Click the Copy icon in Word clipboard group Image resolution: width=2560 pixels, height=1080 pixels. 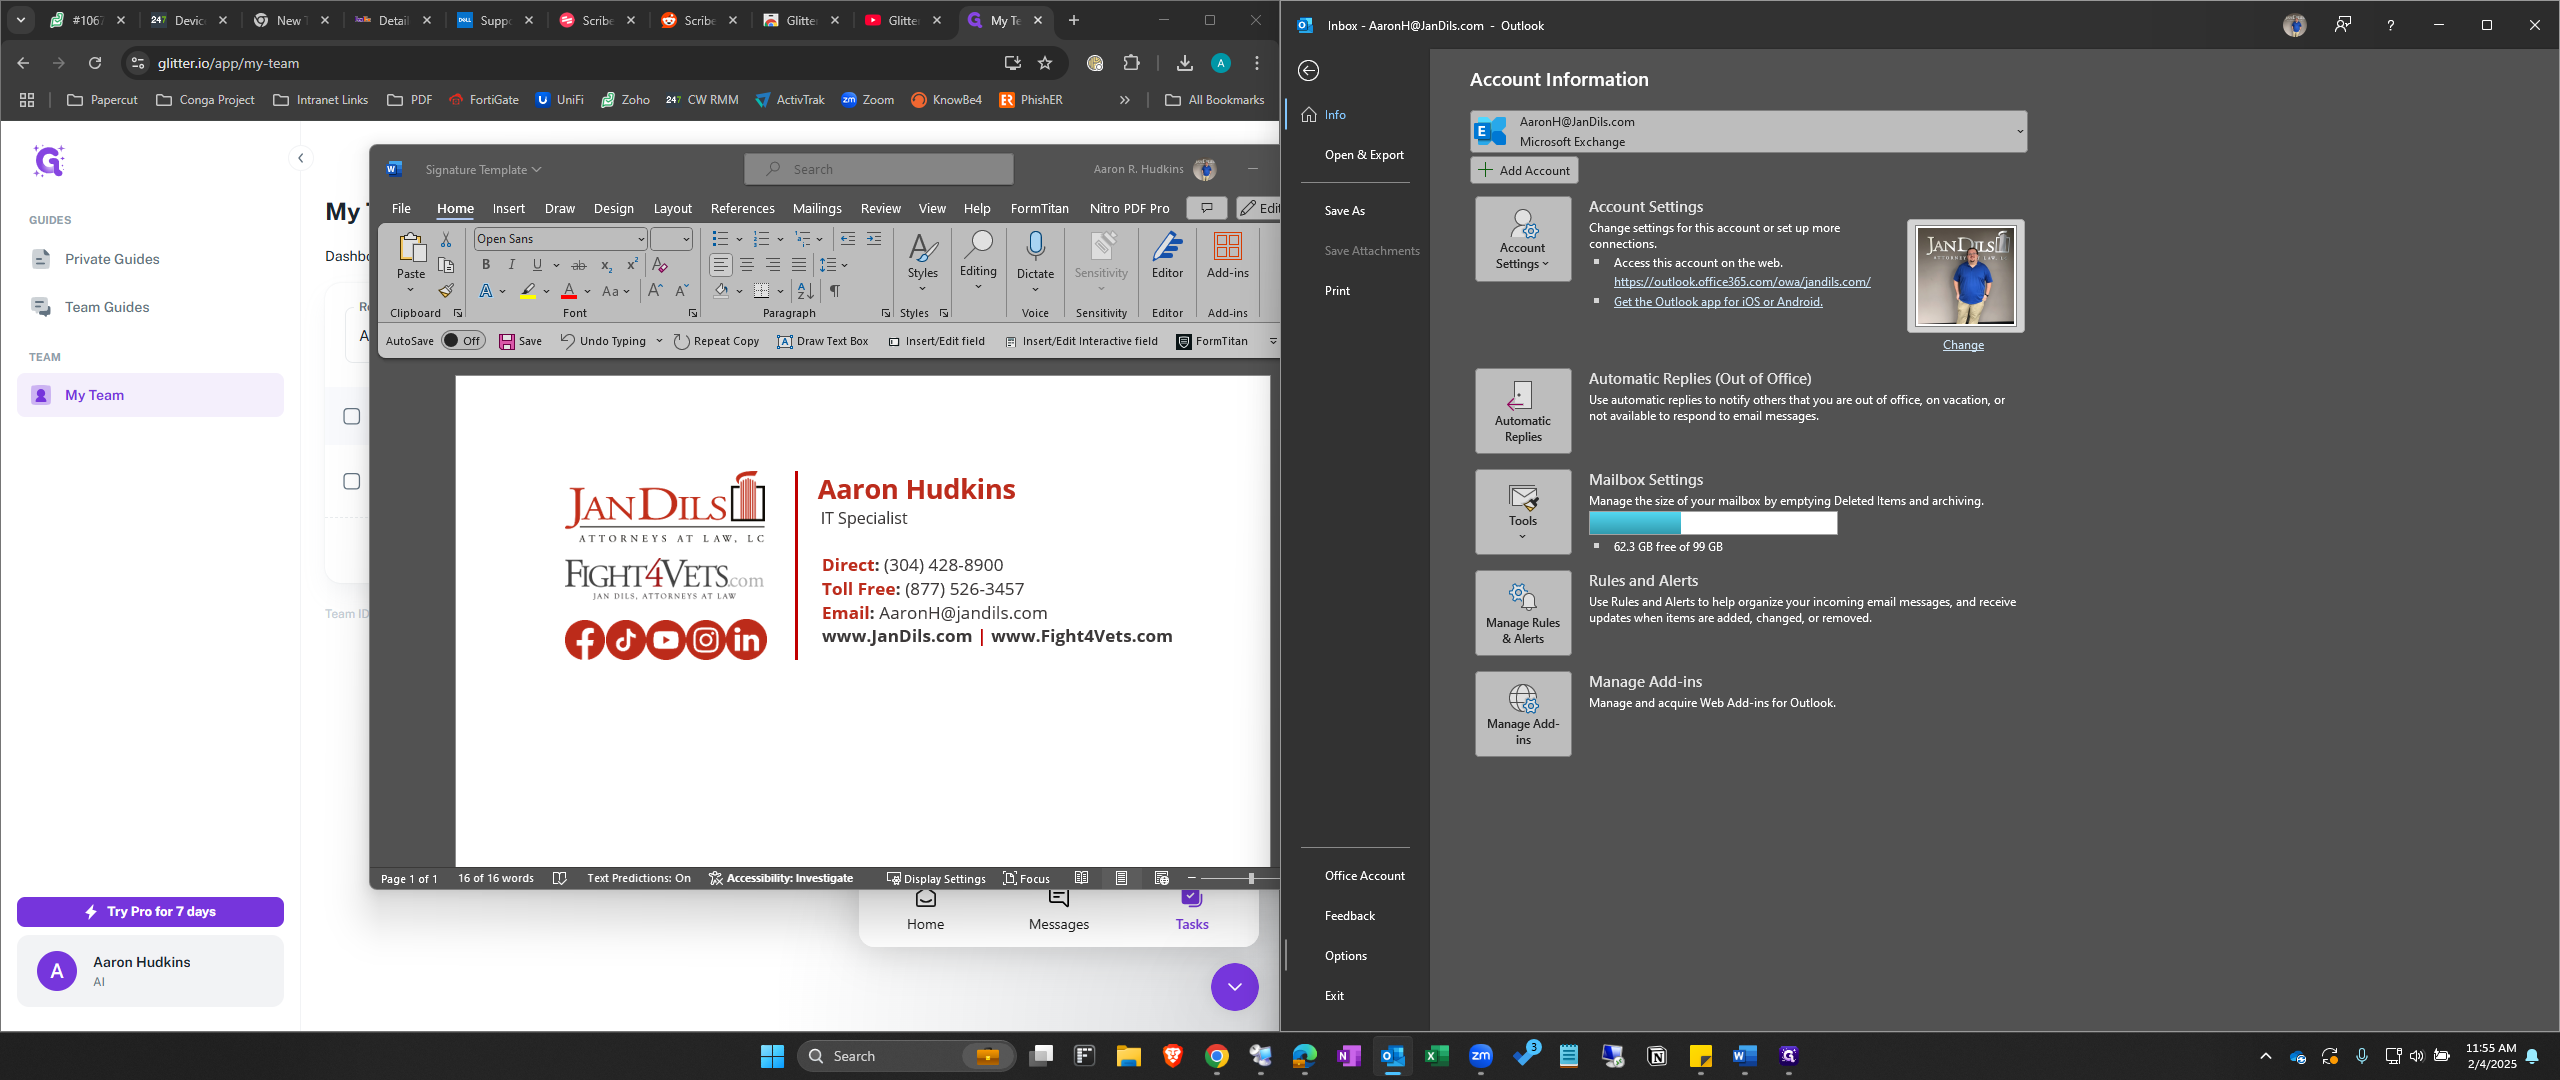point(446,265)
